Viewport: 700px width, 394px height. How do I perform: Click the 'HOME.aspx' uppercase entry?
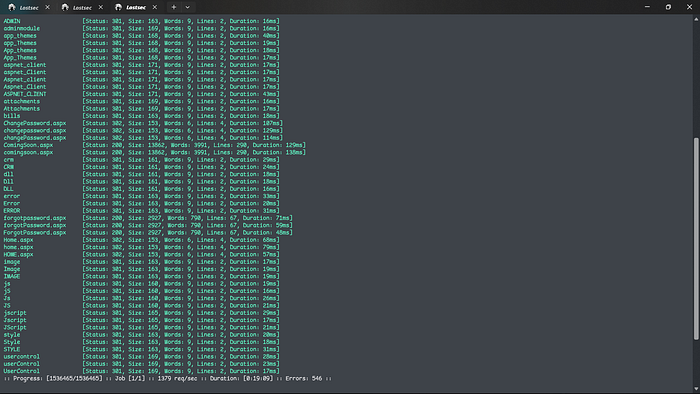point(18,254)
